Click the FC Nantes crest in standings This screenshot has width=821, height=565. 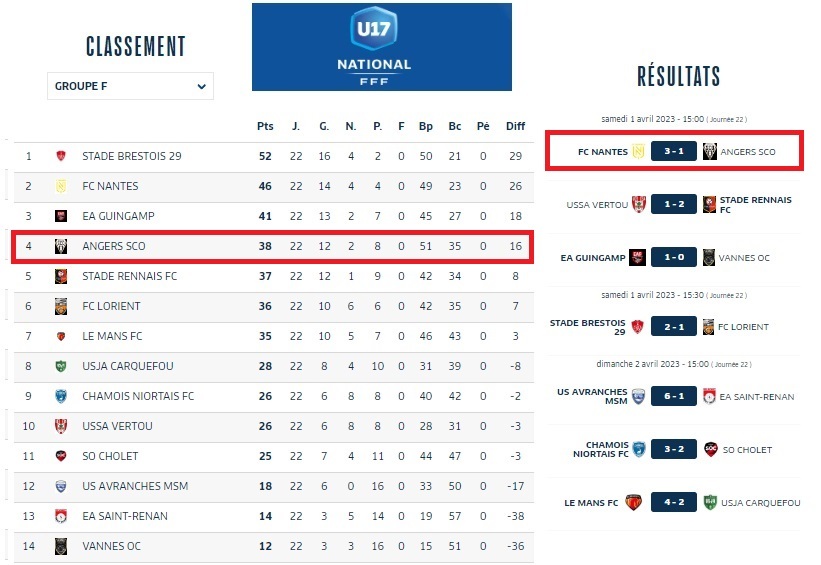click(61, 186)
